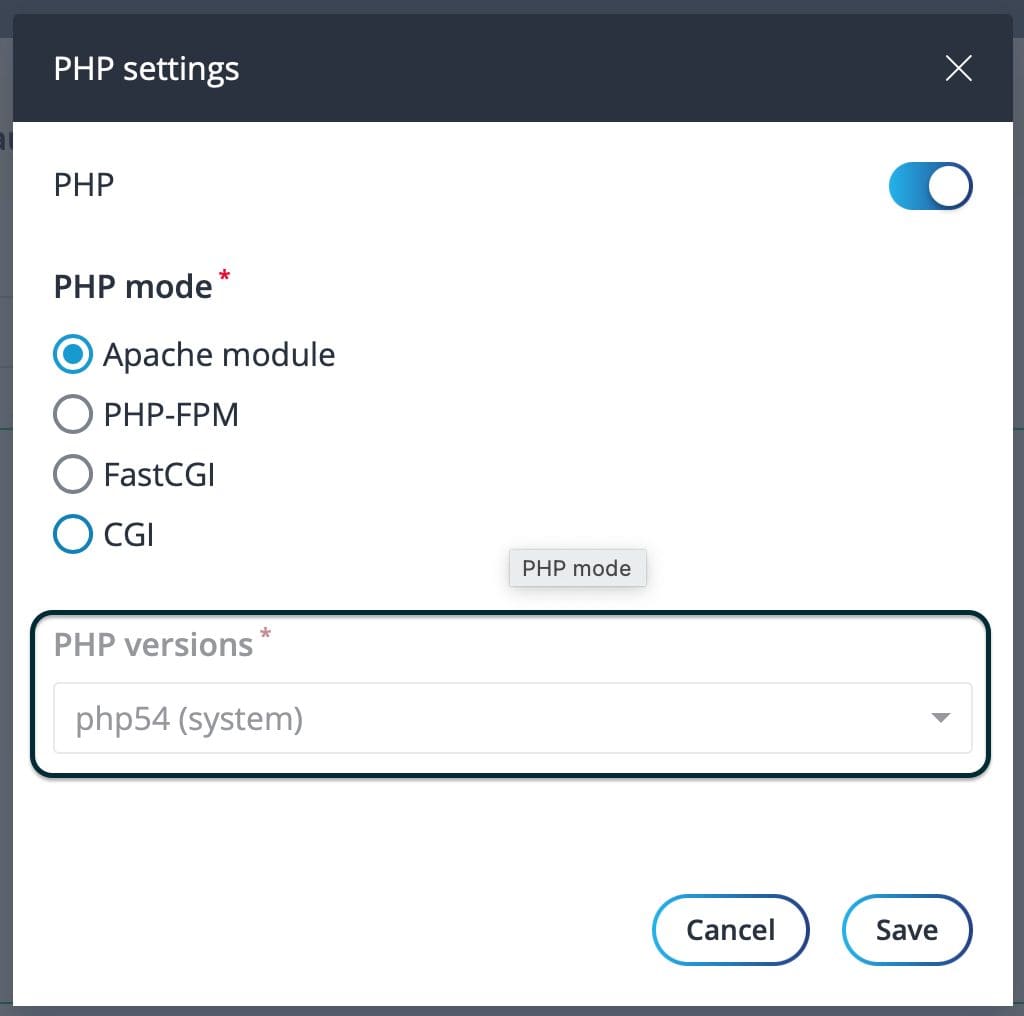Image resolution: width=1024 pixels, height=1016 pixels.
Task: Click the "PHP settings" dialog title
Action: (146, 70)
